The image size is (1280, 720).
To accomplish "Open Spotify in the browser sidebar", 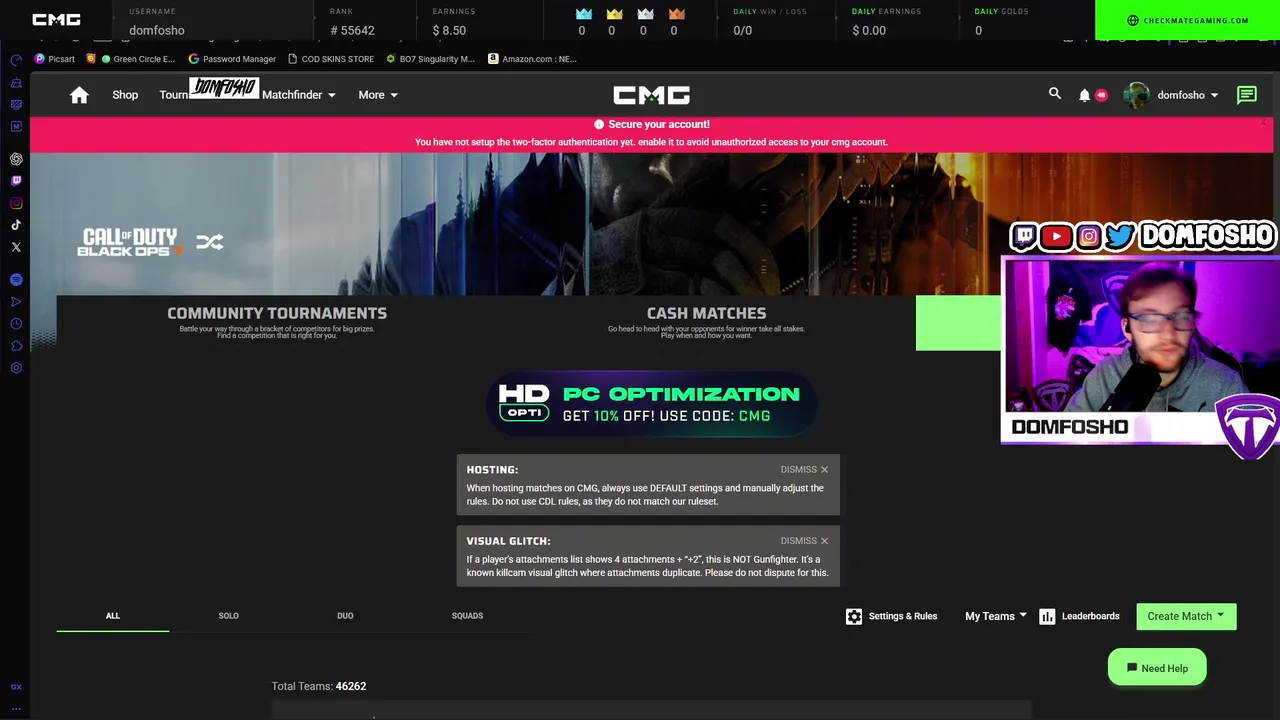I will coord(16,280).
